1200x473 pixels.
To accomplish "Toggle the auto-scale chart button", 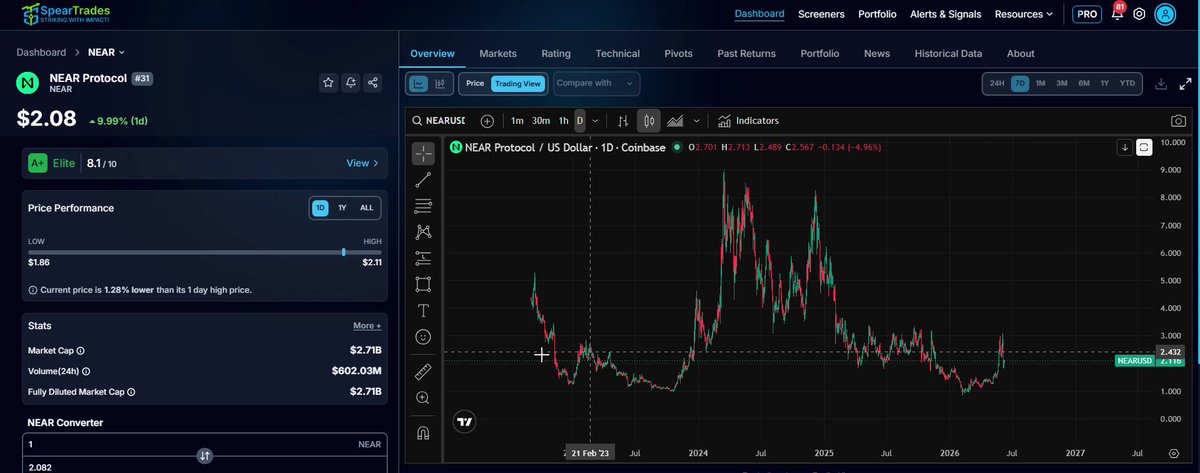I will pyautogui.click(x=1145, y=148).
